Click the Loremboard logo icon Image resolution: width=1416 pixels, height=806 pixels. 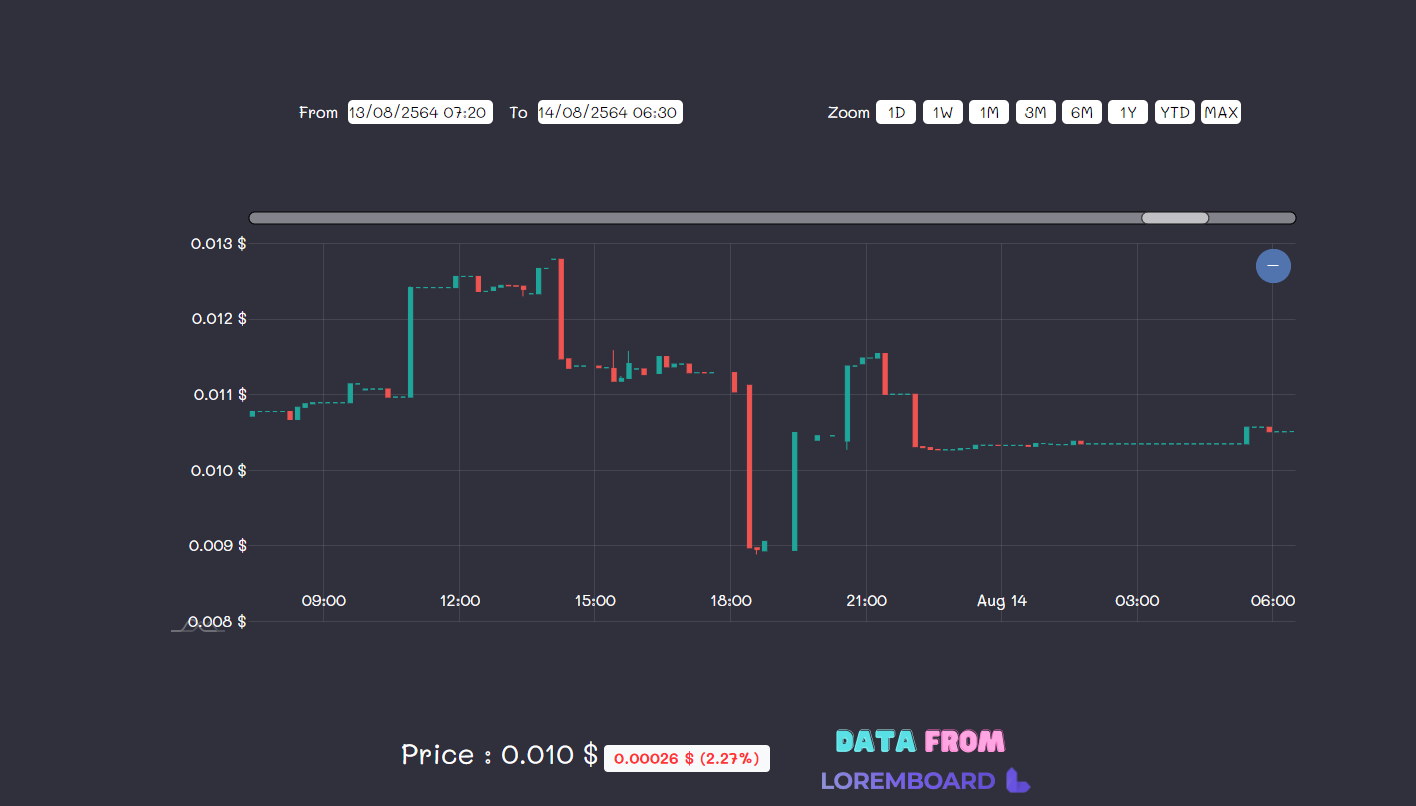pos(1017,780)
